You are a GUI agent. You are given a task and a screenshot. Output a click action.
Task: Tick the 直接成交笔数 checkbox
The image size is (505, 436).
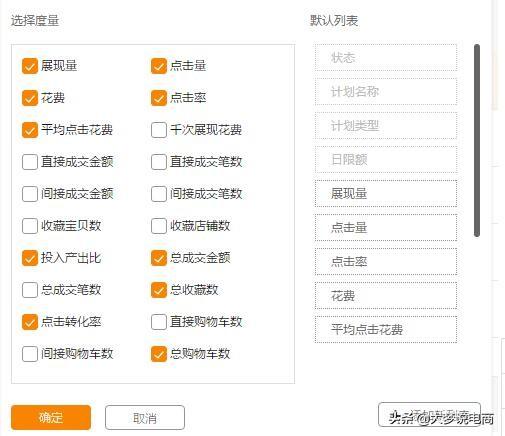tap(159, 162)
